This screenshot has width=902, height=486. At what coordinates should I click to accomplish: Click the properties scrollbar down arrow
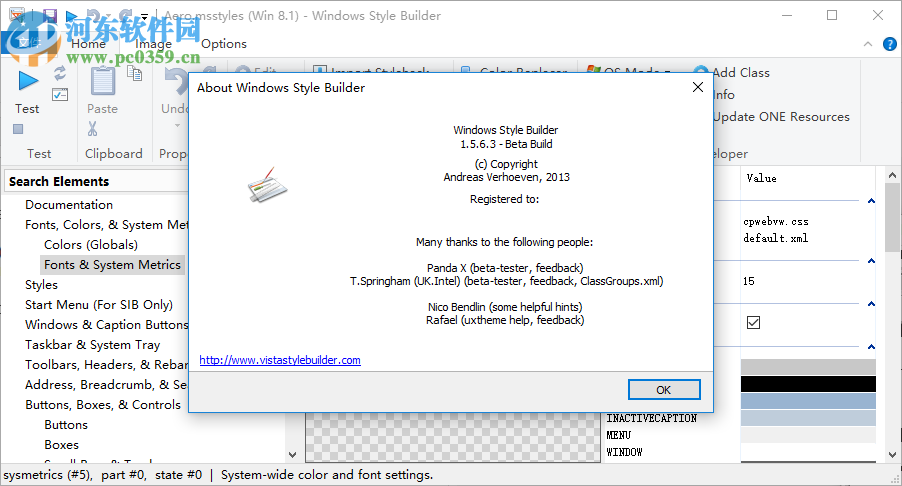(892, 454)
